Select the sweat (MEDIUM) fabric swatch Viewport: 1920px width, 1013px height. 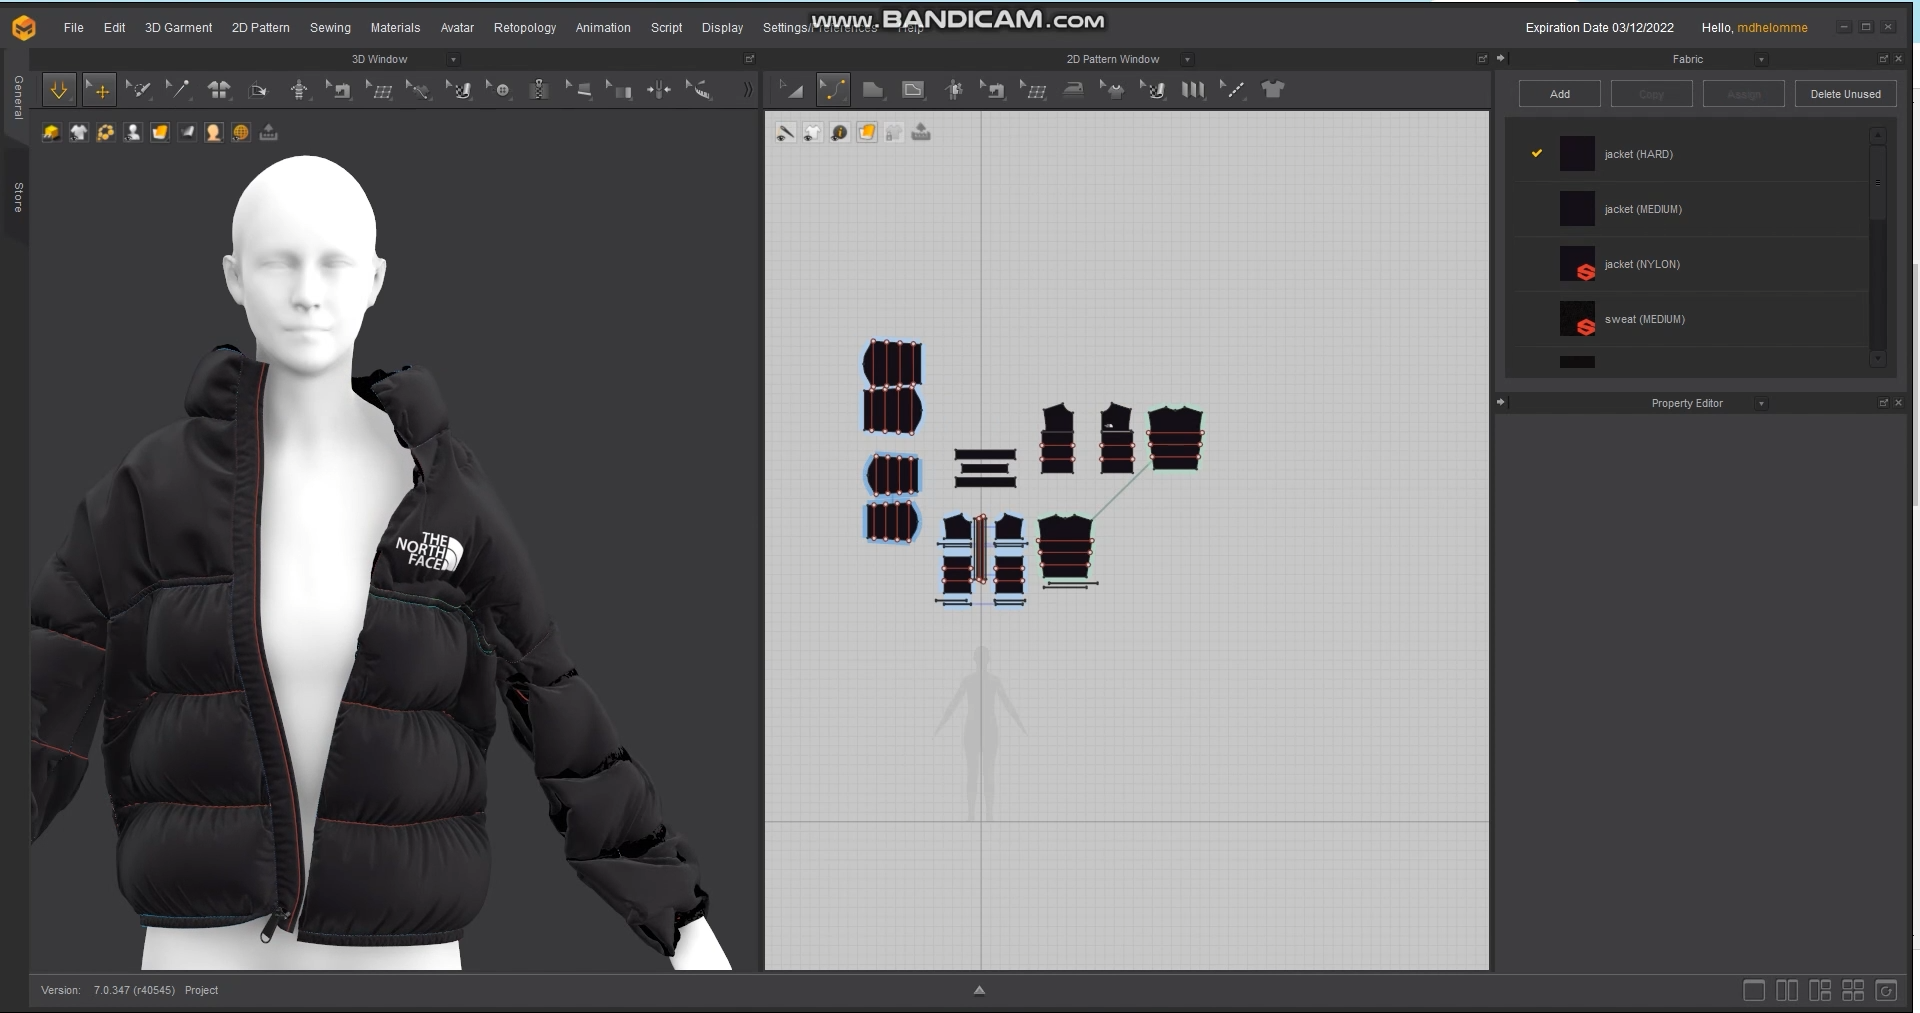(x=1577, y=319)
